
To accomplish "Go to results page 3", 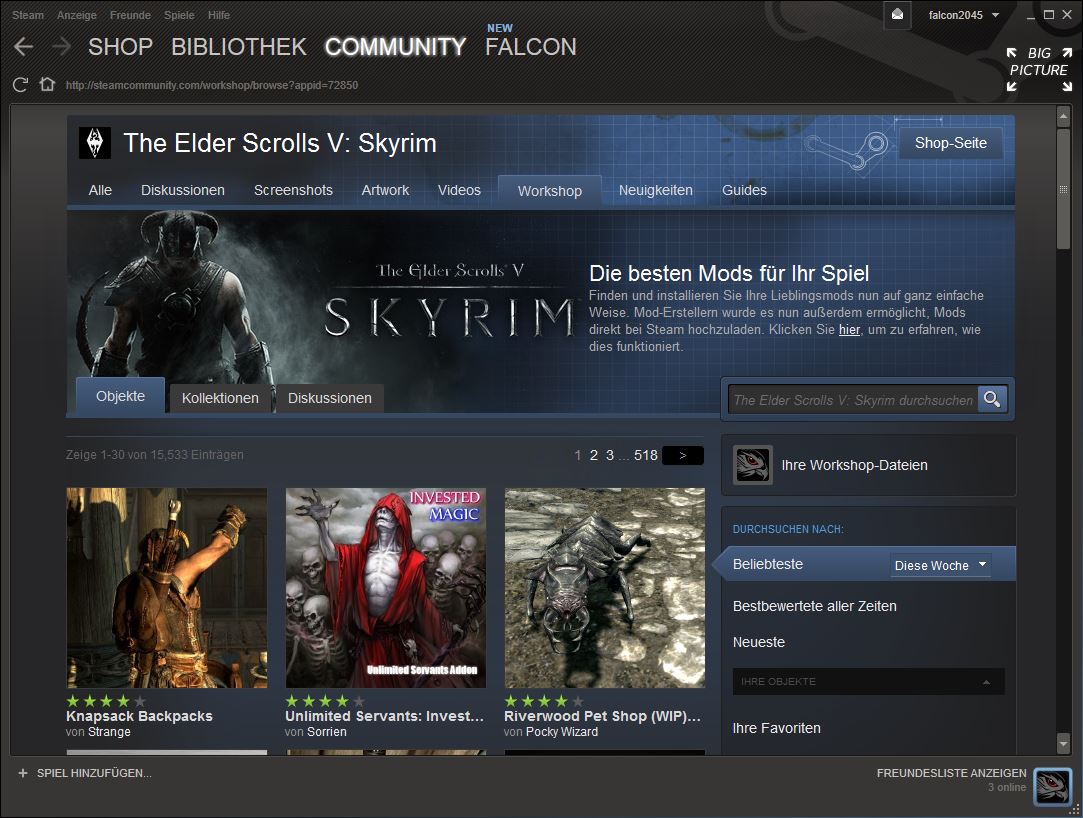I will click(610, 455).
